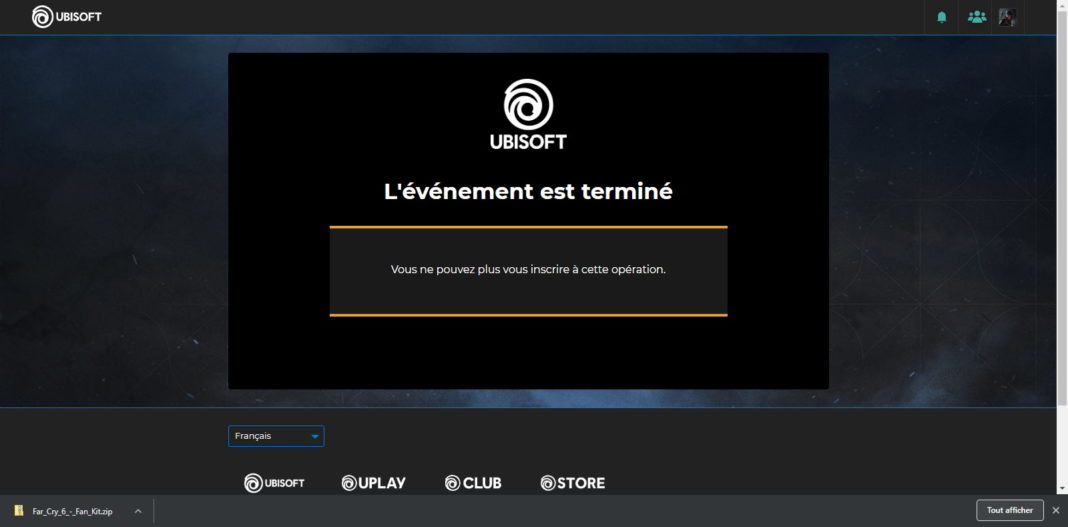The image size is (1068, 527).
Task: Click the zip file icon in downloads bar
Action: pos(19,510)
